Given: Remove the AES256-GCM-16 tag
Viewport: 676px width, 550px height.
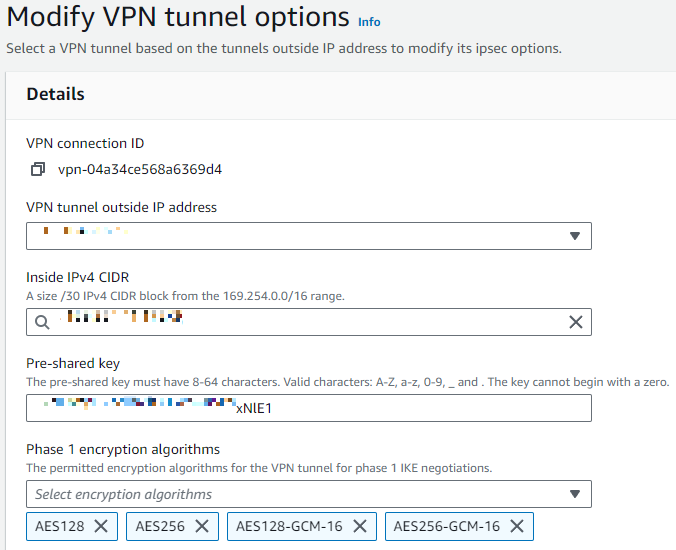Looking at the screenshot, I should (517, 526).
